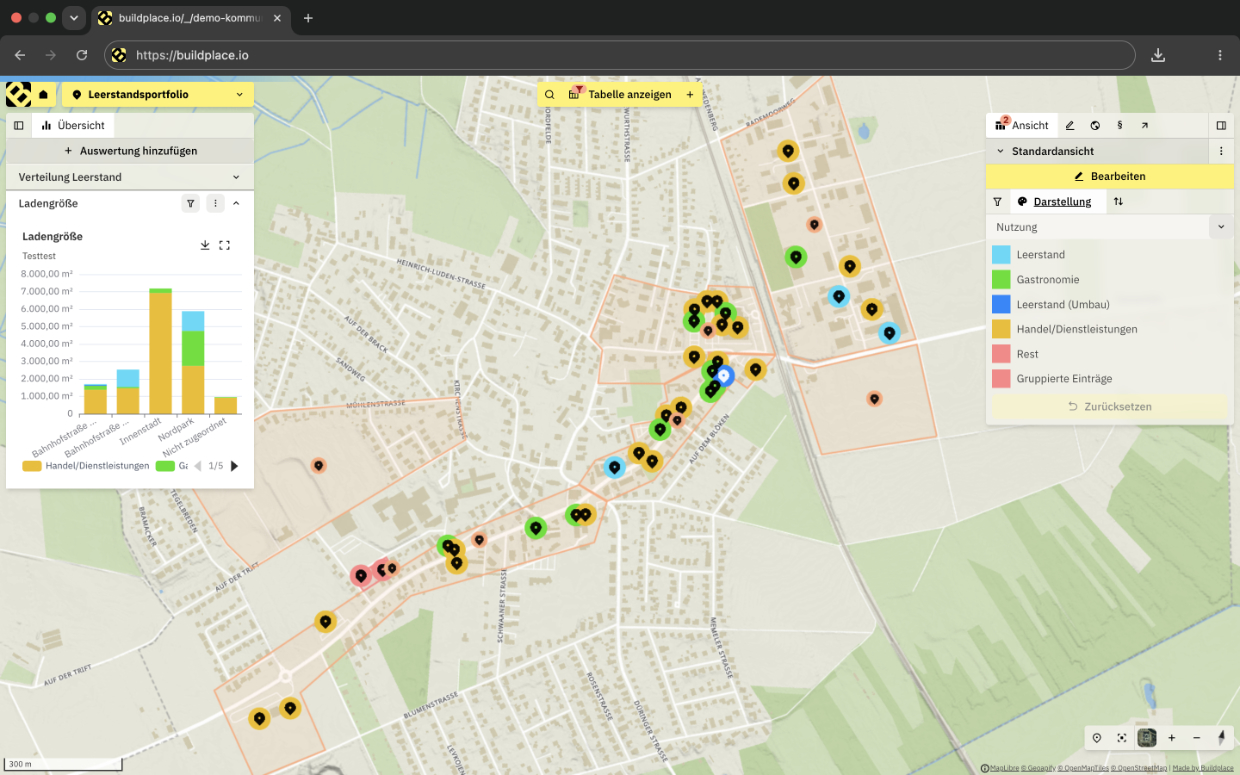Screen dimensions: 1240x775
Task: Click the Innenstadt bar in chart
Action: [x=160, y=351]
